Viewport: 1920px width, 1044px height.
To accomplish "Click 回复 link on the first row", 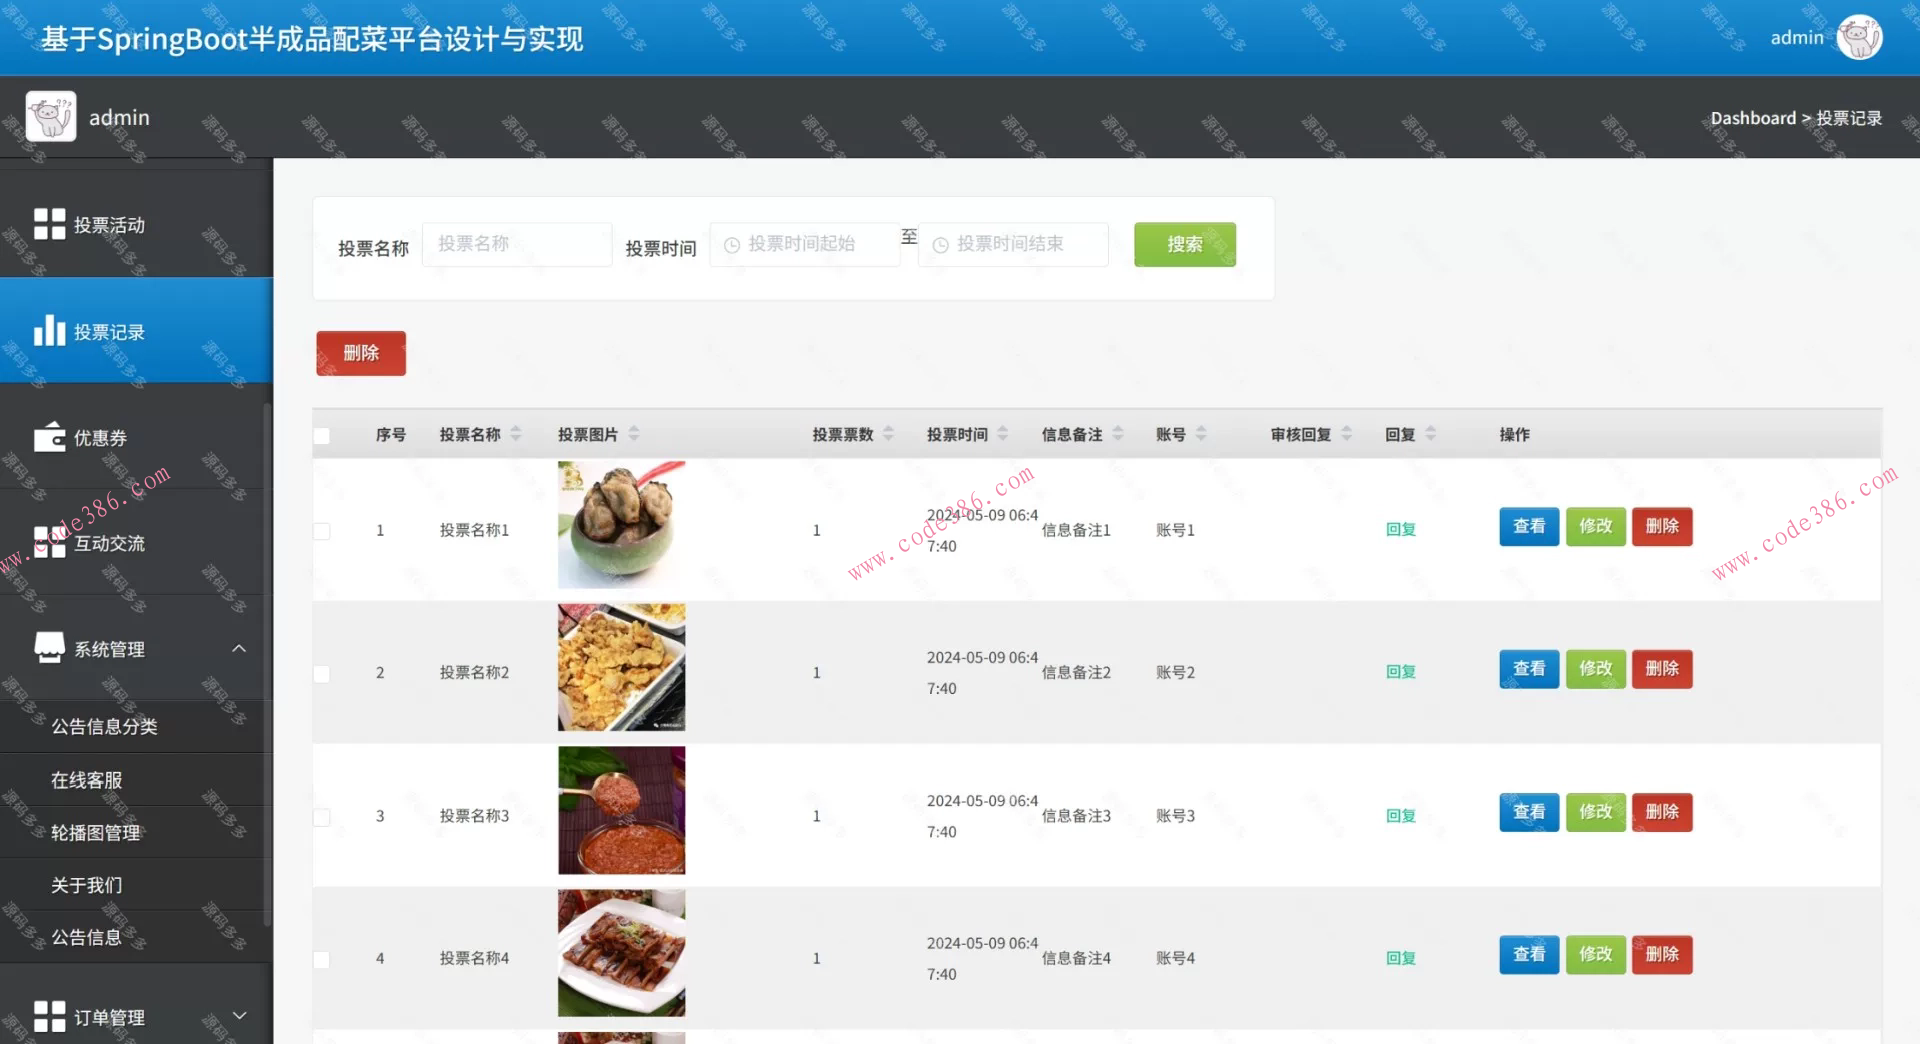I will click(1400, 530).
